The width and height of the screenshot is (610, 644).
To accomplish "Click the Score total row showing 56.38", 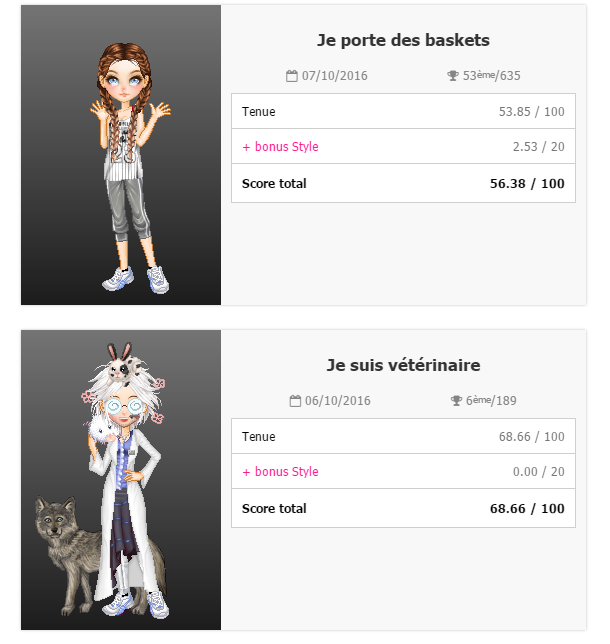I will point(403,183).
